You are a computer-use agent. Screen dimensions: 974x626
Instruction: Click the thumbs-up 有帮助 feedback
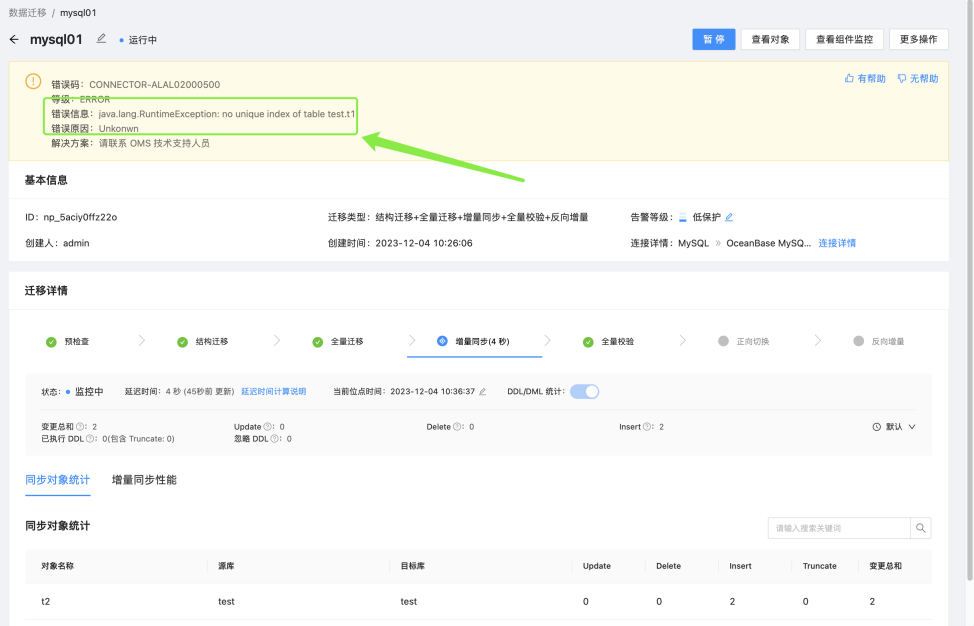tap(865, 79)
